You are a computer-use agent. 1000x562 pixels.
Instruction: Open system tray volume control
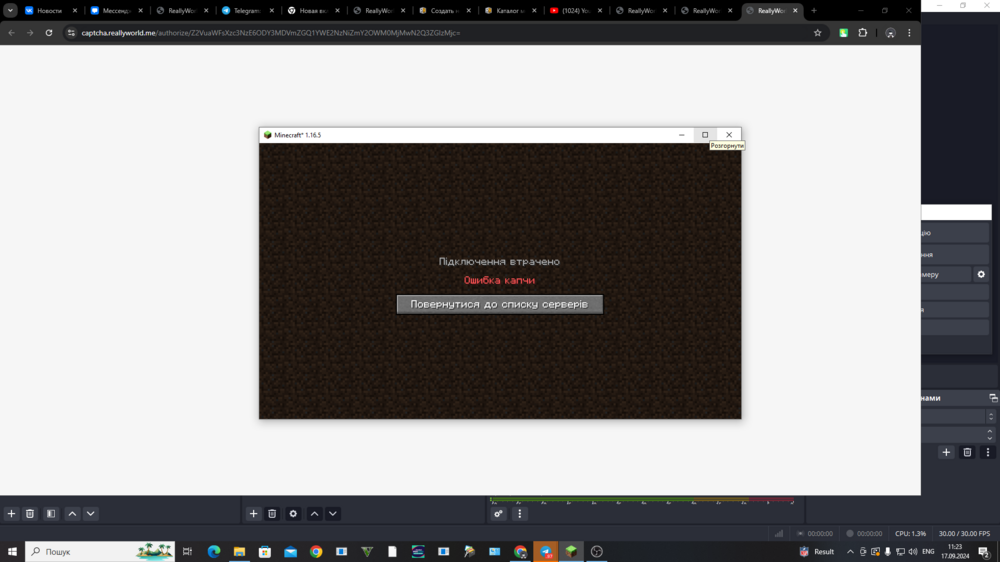coord(913,551)
